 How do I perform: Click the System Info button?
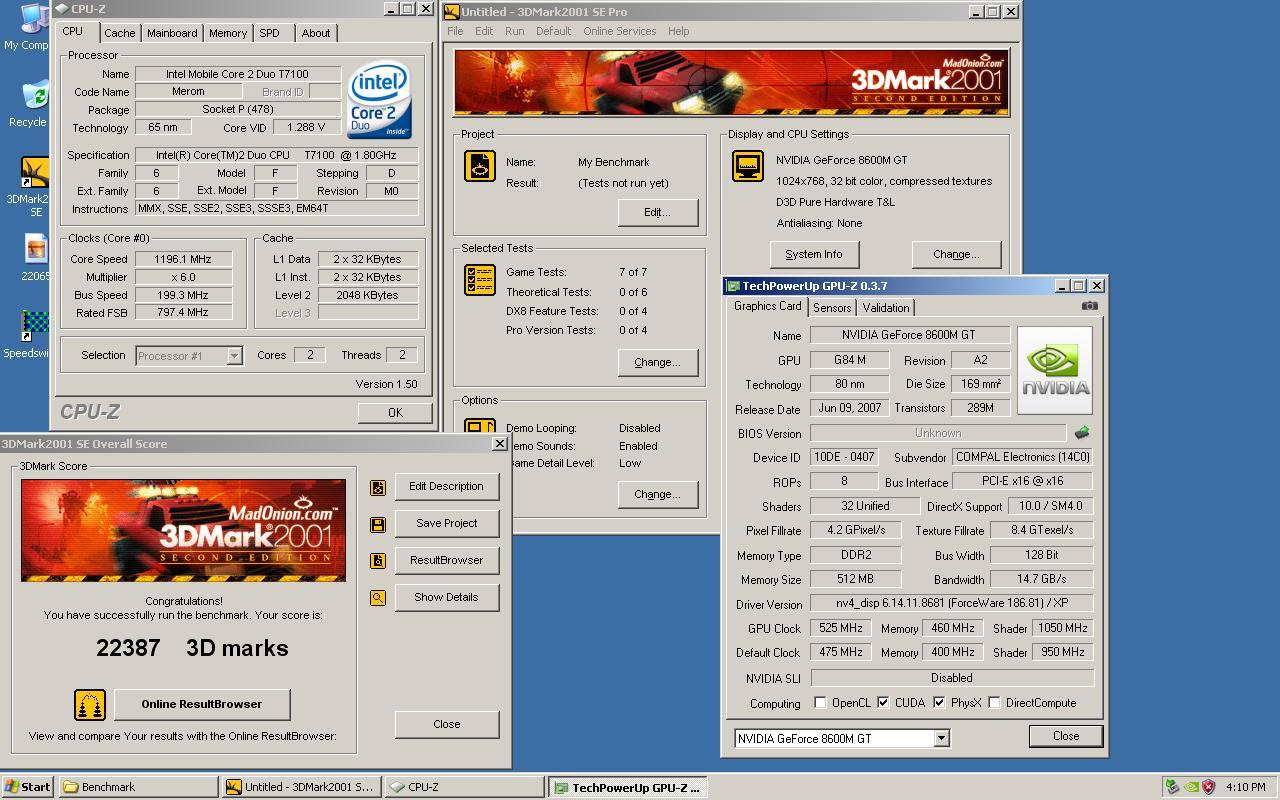click(x=814, y=254)
